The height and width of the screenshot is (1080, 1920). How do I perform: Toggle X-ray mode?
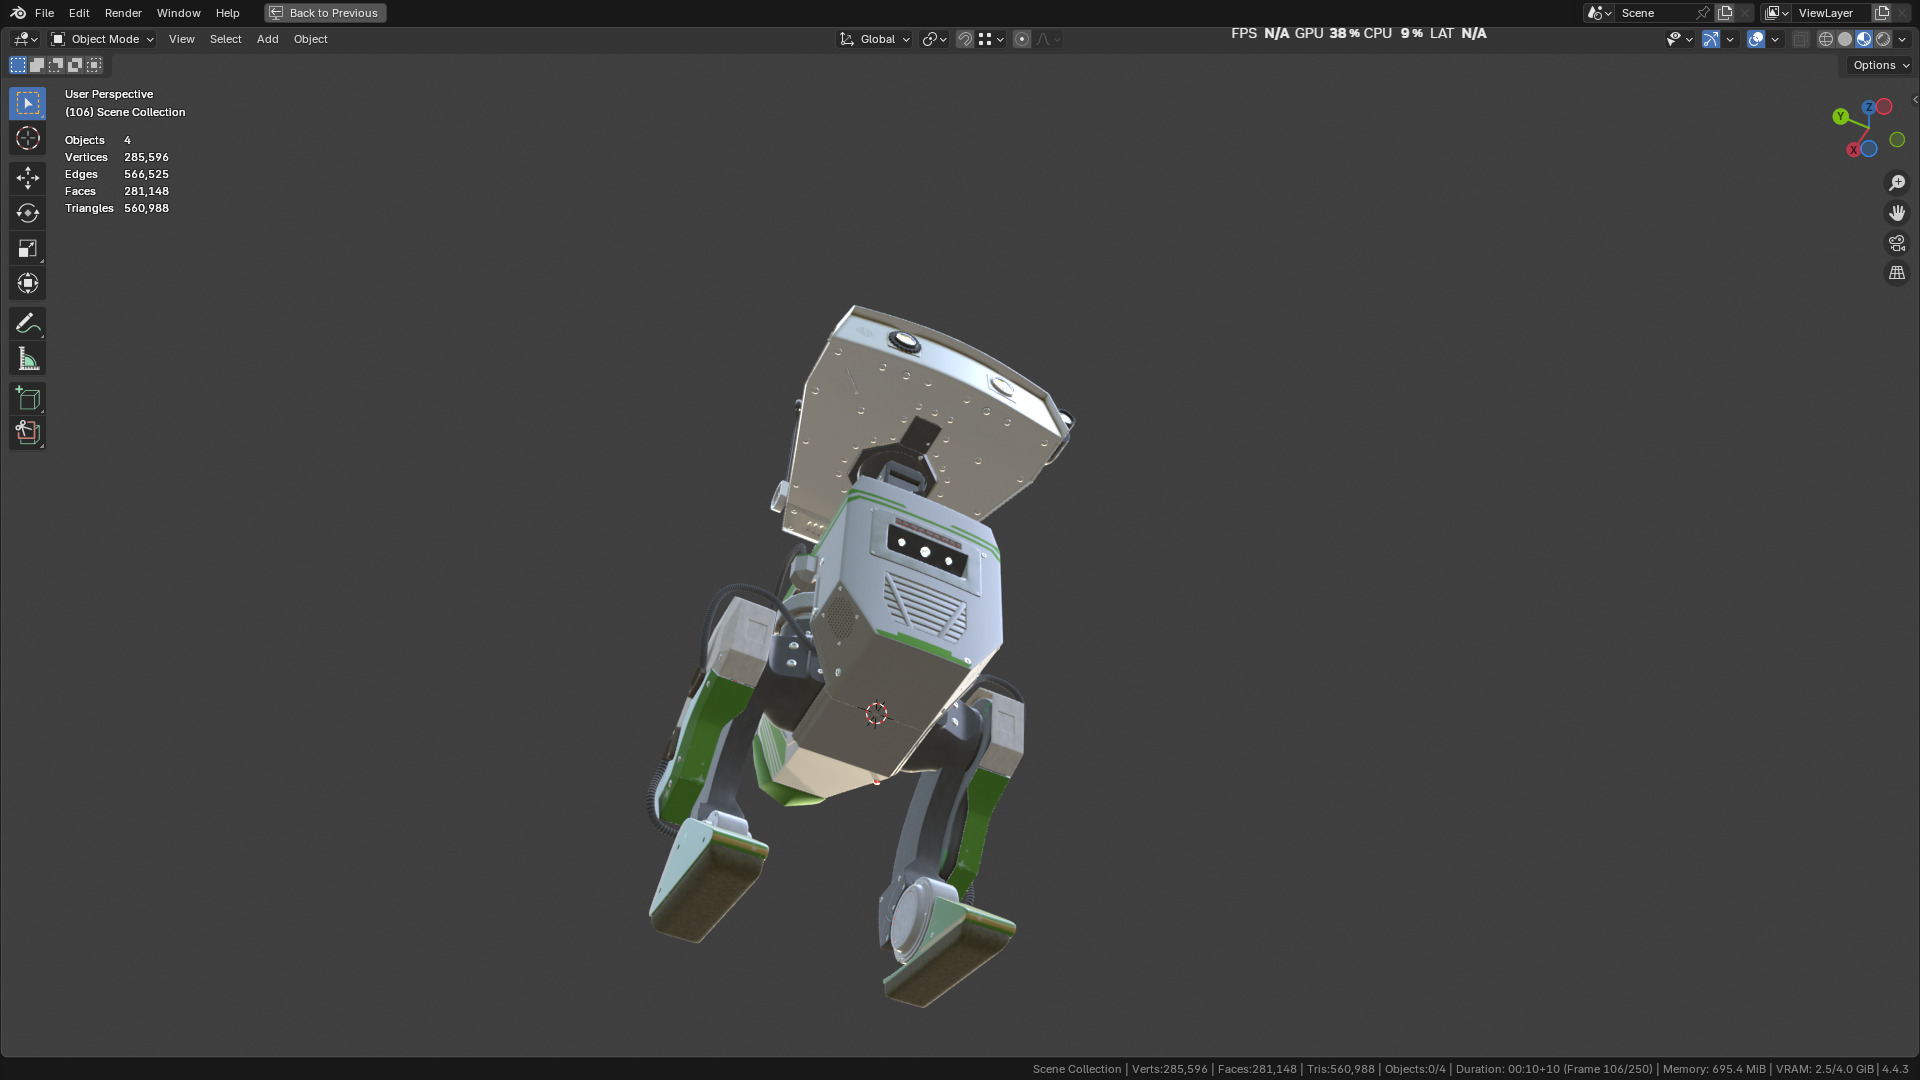(x=1801, y=39)
